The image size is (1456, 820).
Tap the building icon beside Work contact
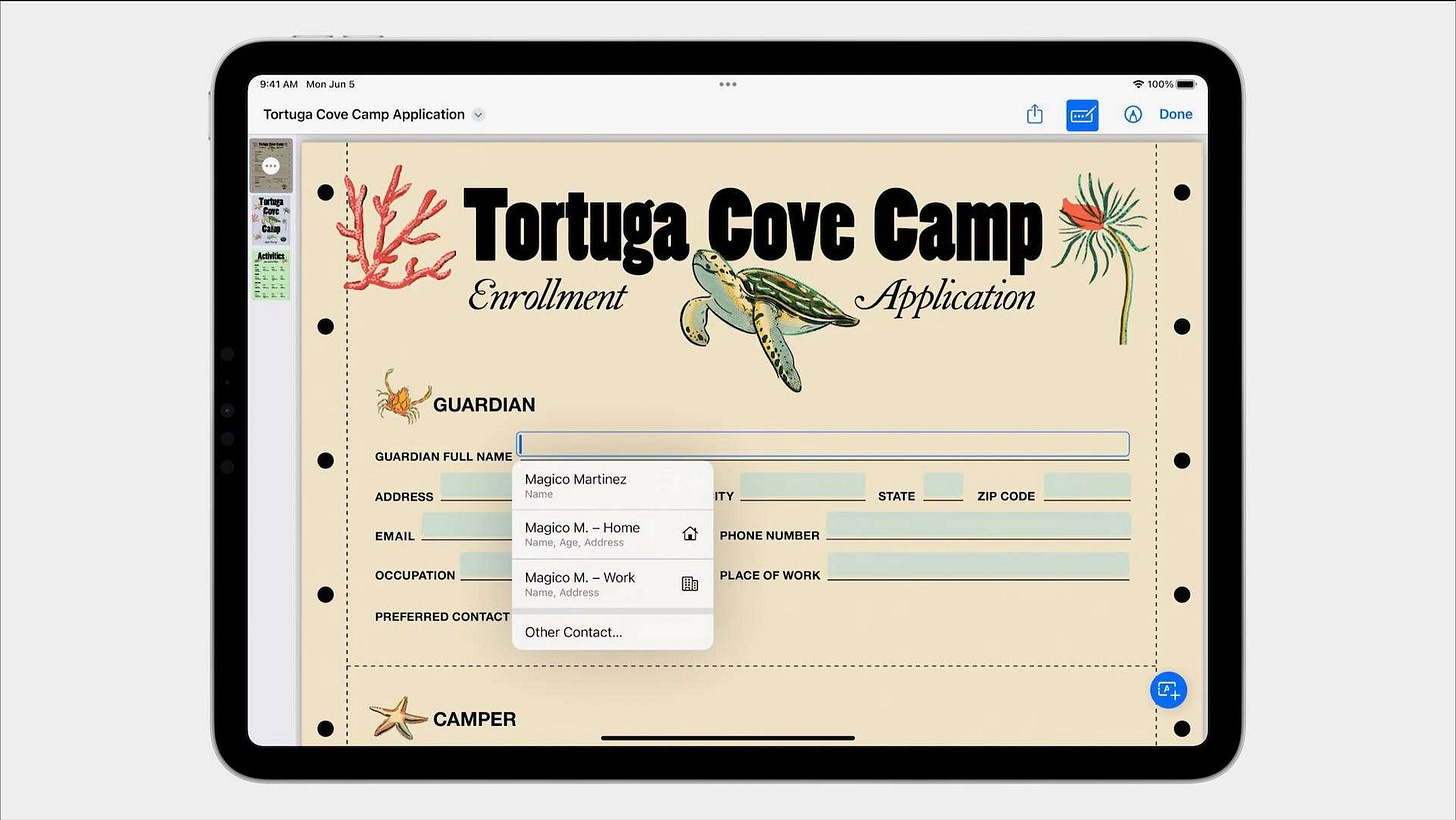click(x=689, y=584)
